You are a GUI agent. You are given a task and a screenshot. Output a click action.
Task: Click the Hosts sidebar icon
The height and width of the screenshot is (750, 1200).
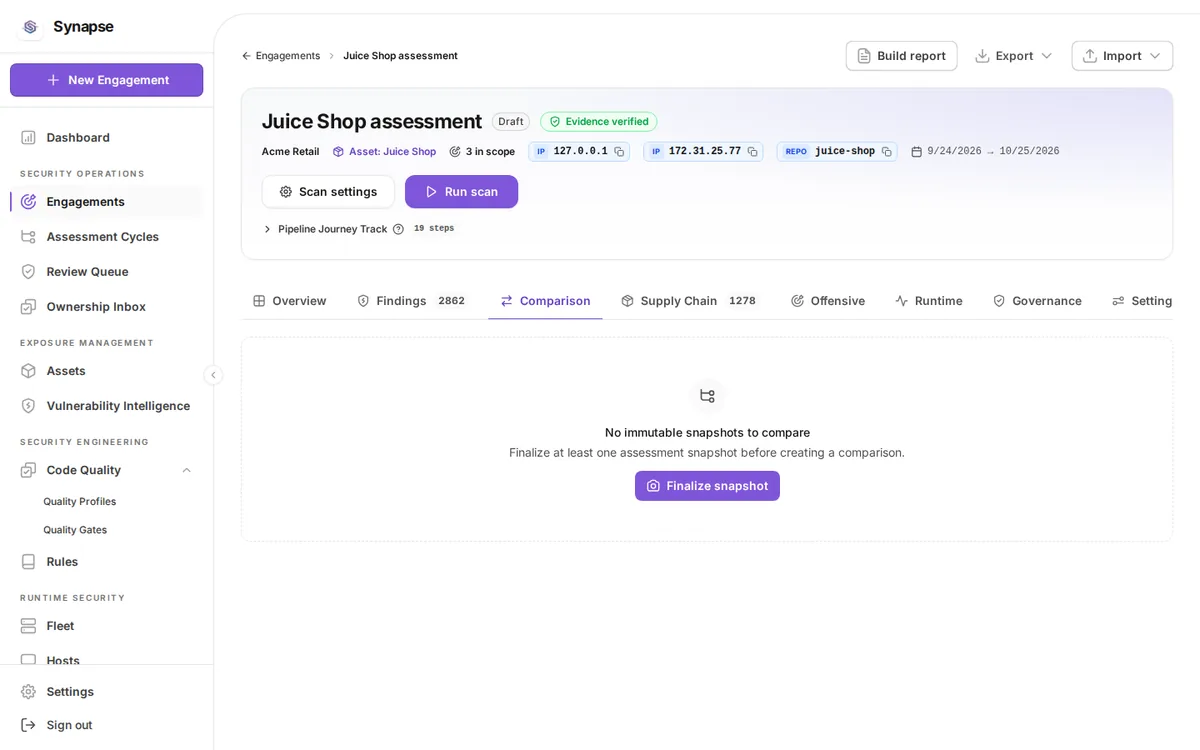pos(28,660)
